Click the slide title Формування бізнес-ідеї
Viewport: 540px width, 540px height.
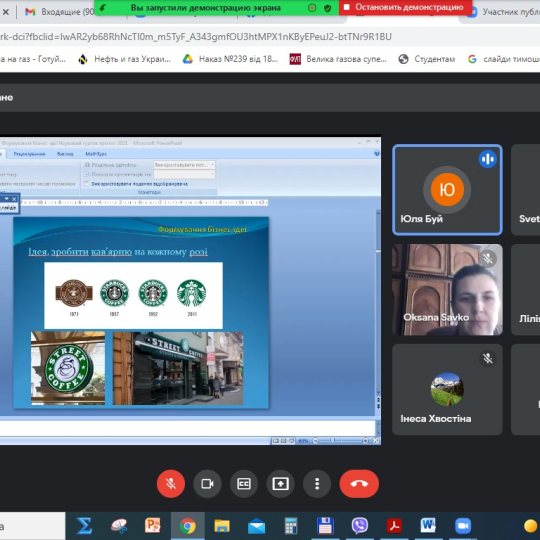point(202,229)
